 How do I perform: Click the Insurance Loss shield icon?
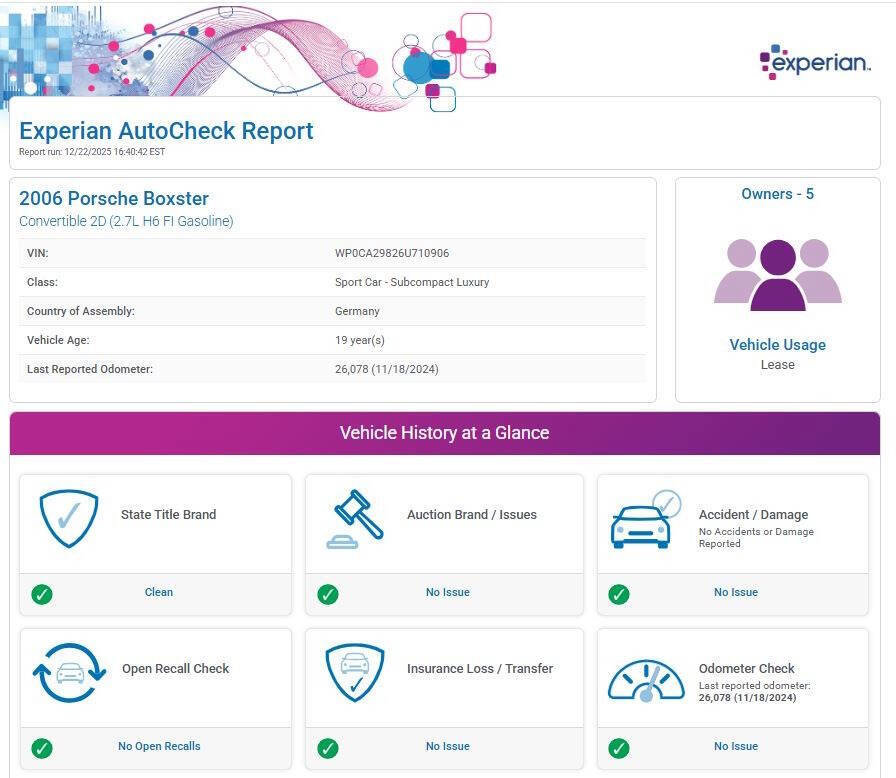coord(355,672)
